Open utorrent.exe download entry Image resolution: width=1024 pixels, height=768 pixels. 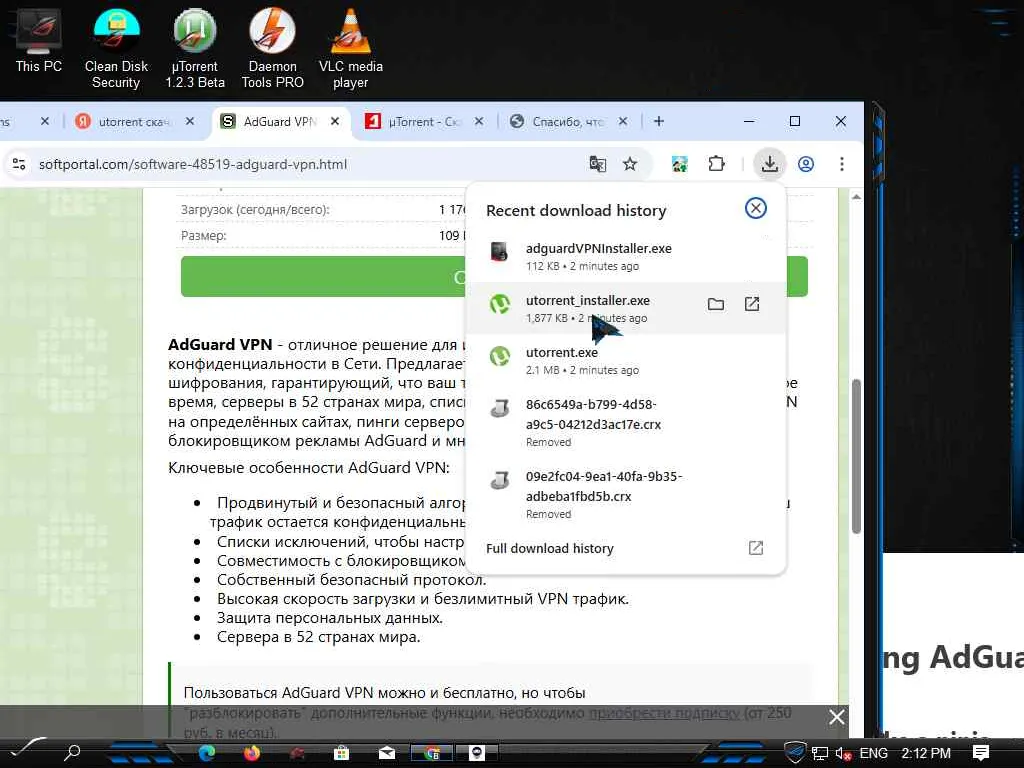[x=626, y=360]
